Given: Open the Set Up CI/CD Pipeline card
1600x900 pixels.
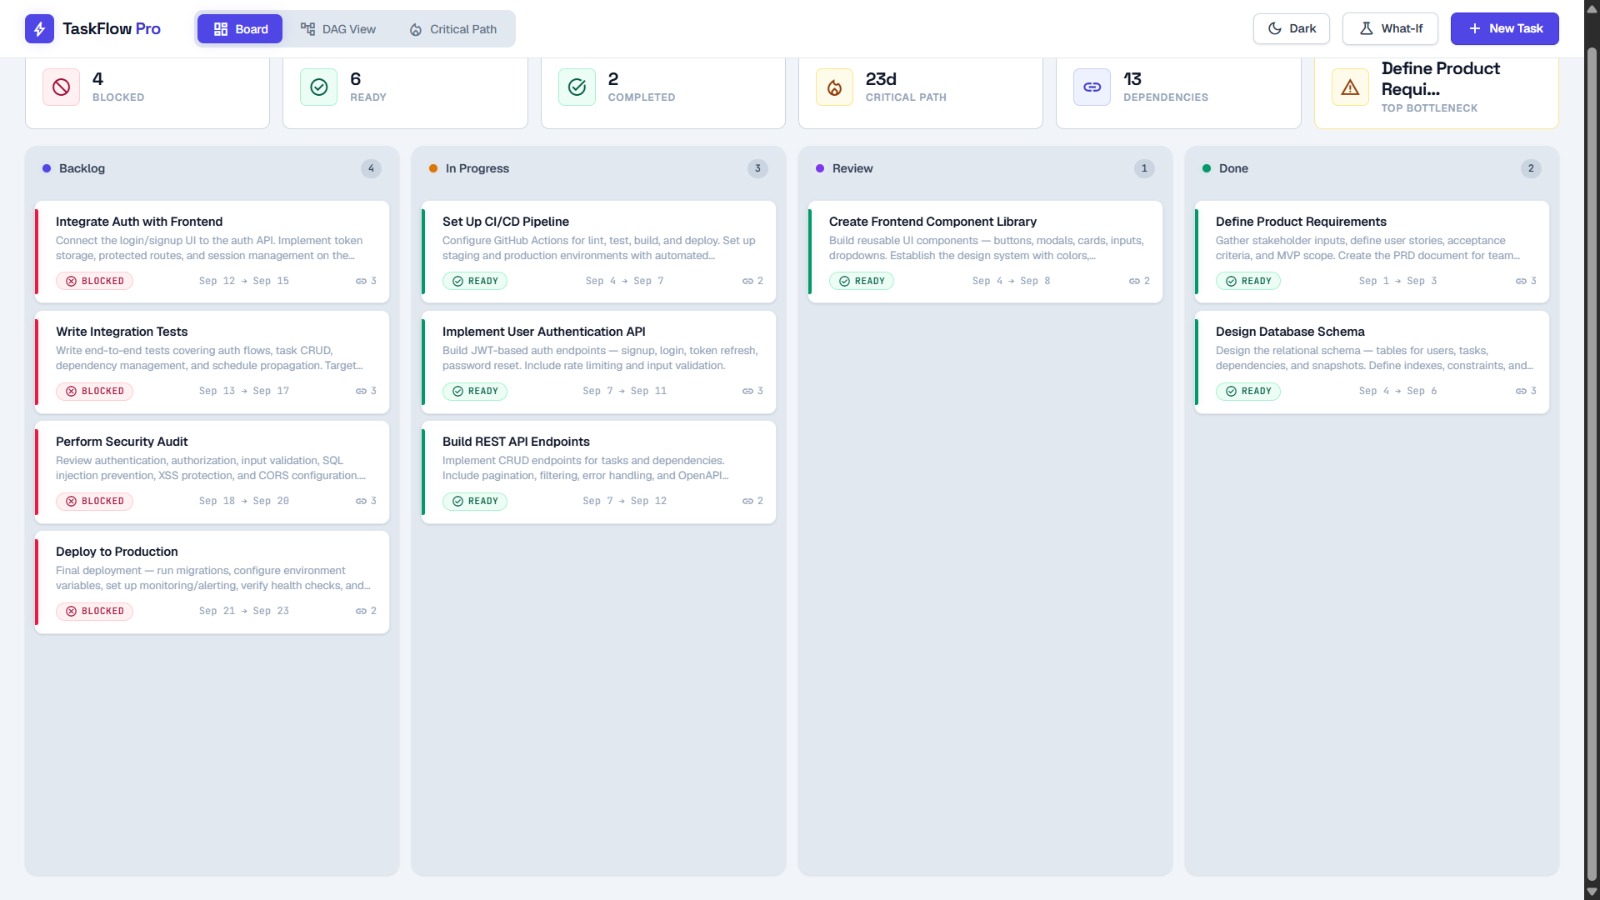Looking at the screenshot, I should pos(599,252).
